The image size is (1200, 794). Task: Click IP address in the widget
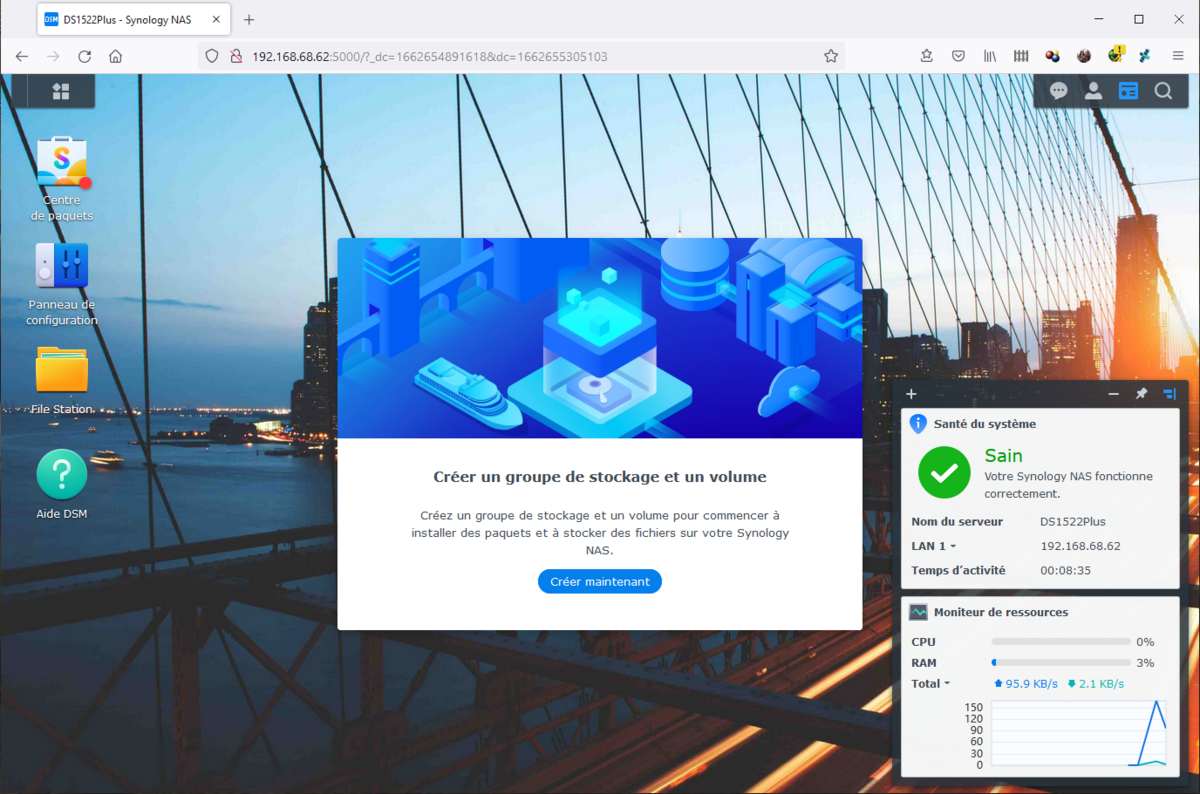(x=1080, y=546)
